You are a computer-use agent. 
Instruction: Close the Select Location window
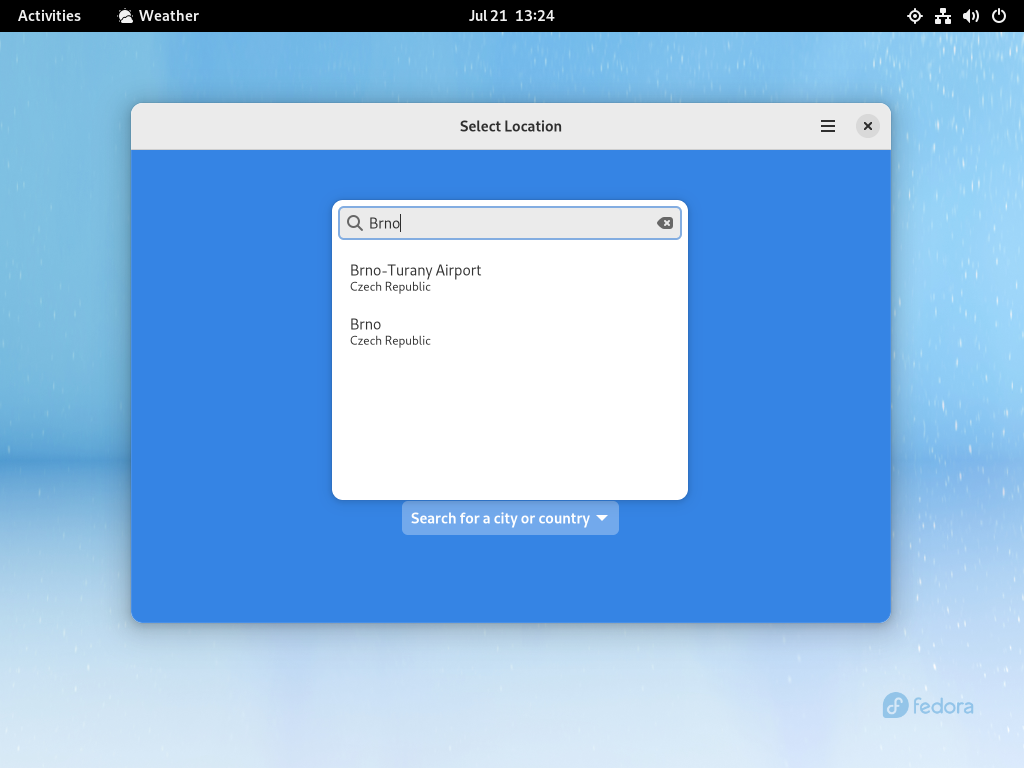click(x=868, y=126)
